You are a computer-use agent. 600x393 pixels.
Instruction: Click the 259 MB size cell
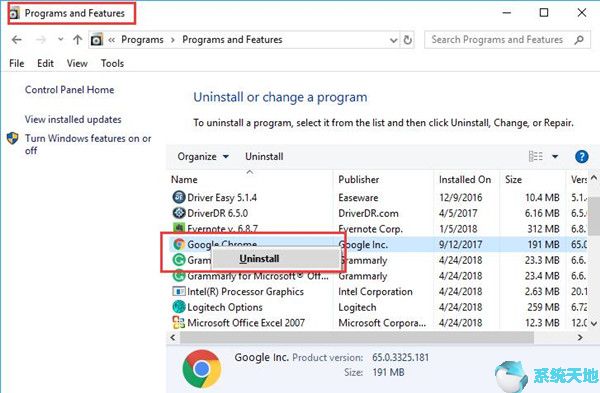tap(543, 307)
